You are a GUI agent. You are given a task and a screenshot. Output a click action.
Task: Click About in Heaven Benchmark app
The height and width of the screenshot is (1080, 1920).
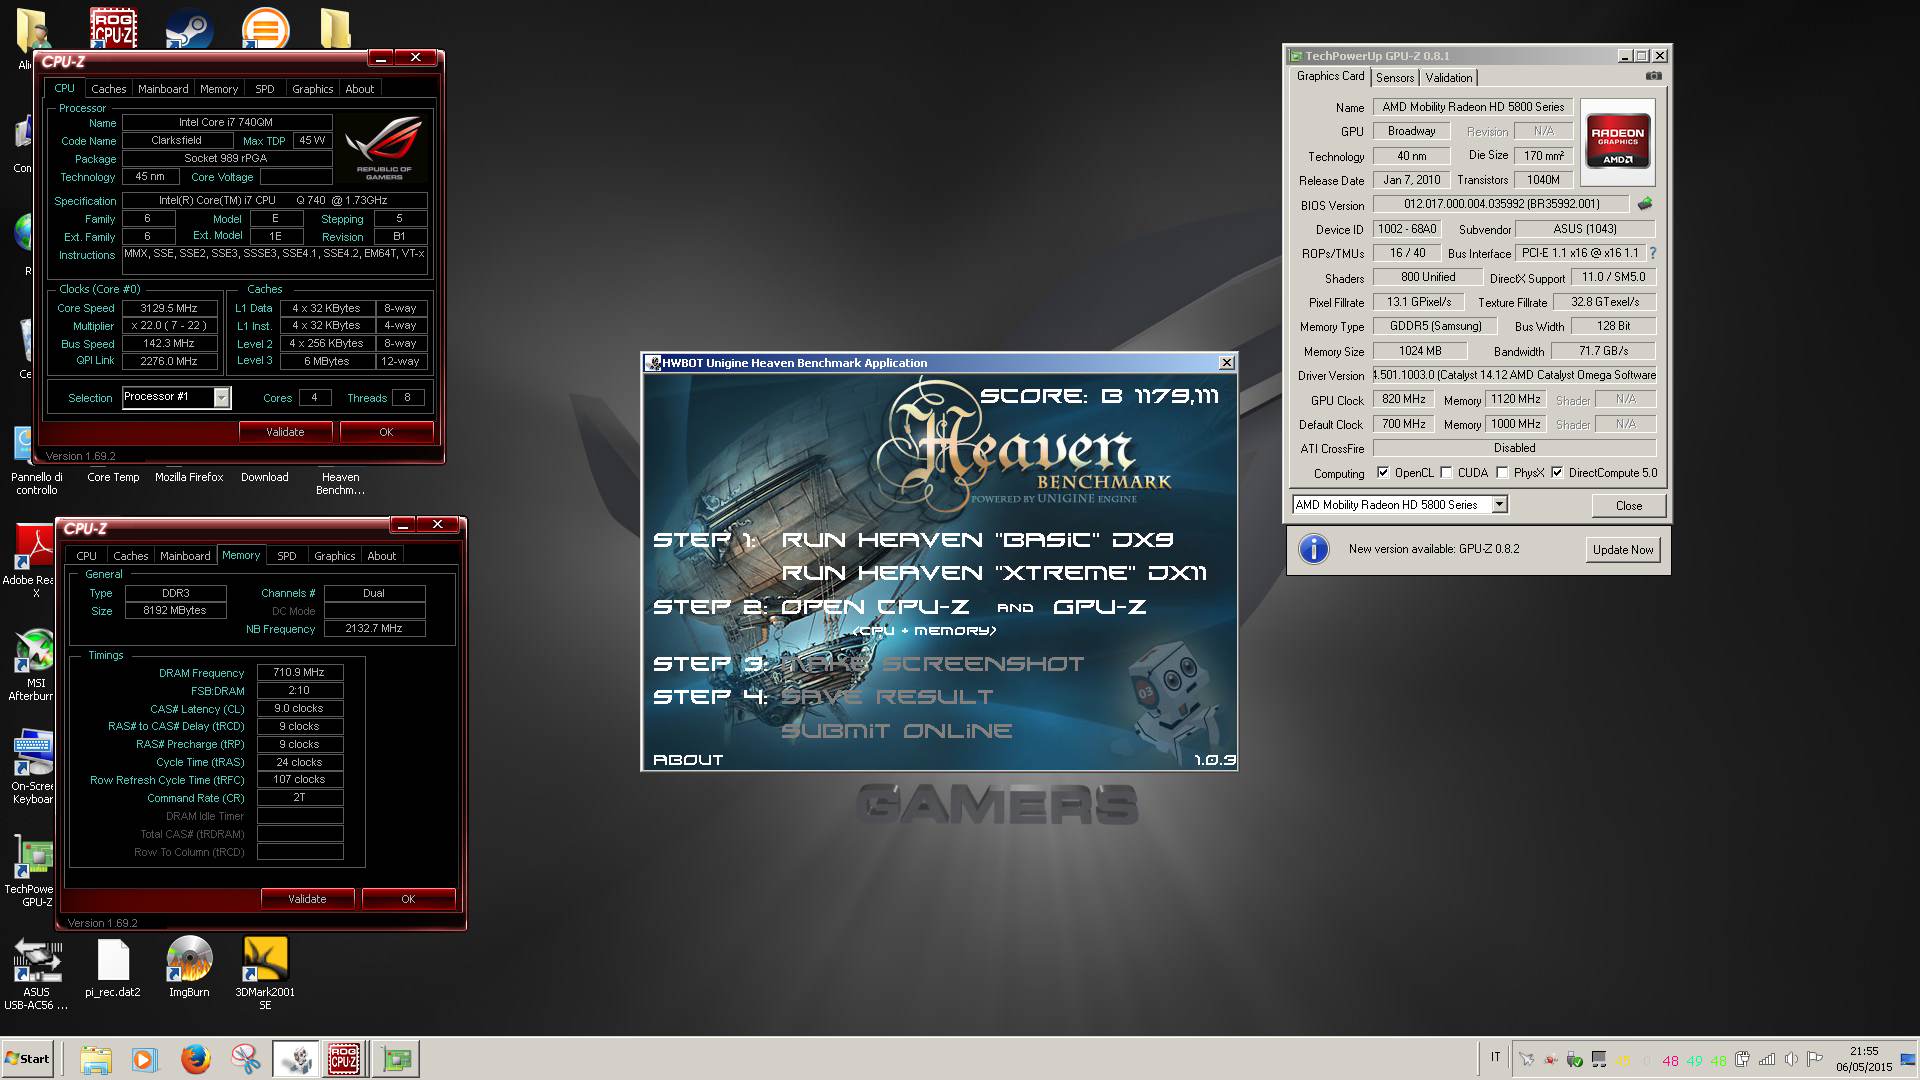(x=688, y=760)
